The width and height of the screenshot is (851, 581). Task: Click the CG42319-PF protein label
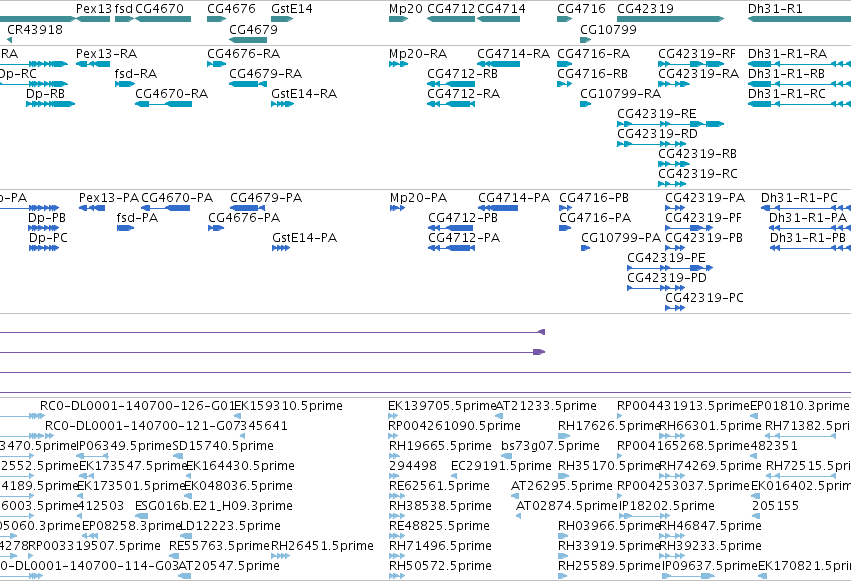pos(704,218)
